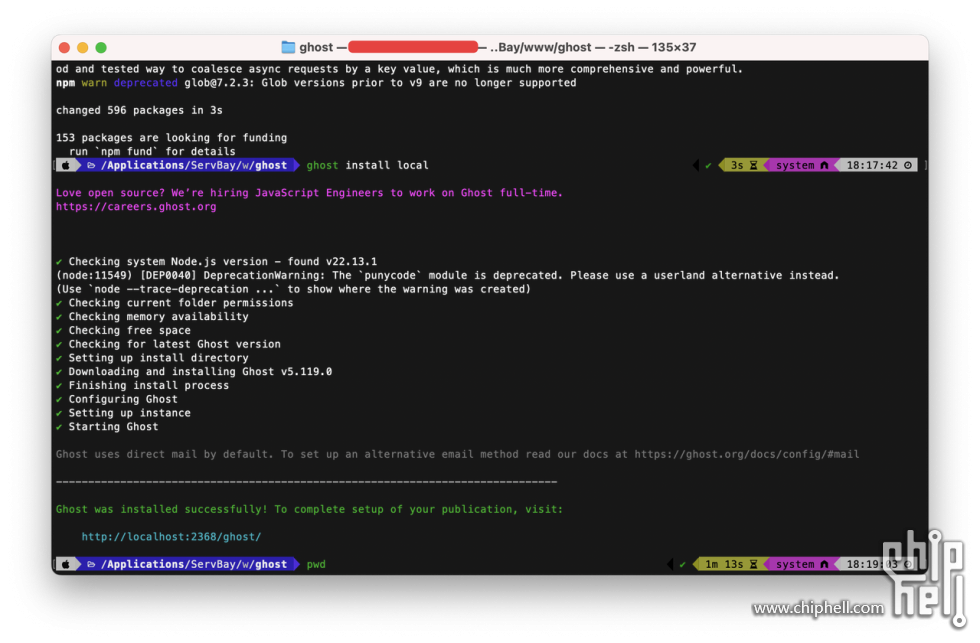This screenshot has width=980, height=643.
Task: Open the http://localhost:2368/ghost/ setup link
Action: [171, 537]
